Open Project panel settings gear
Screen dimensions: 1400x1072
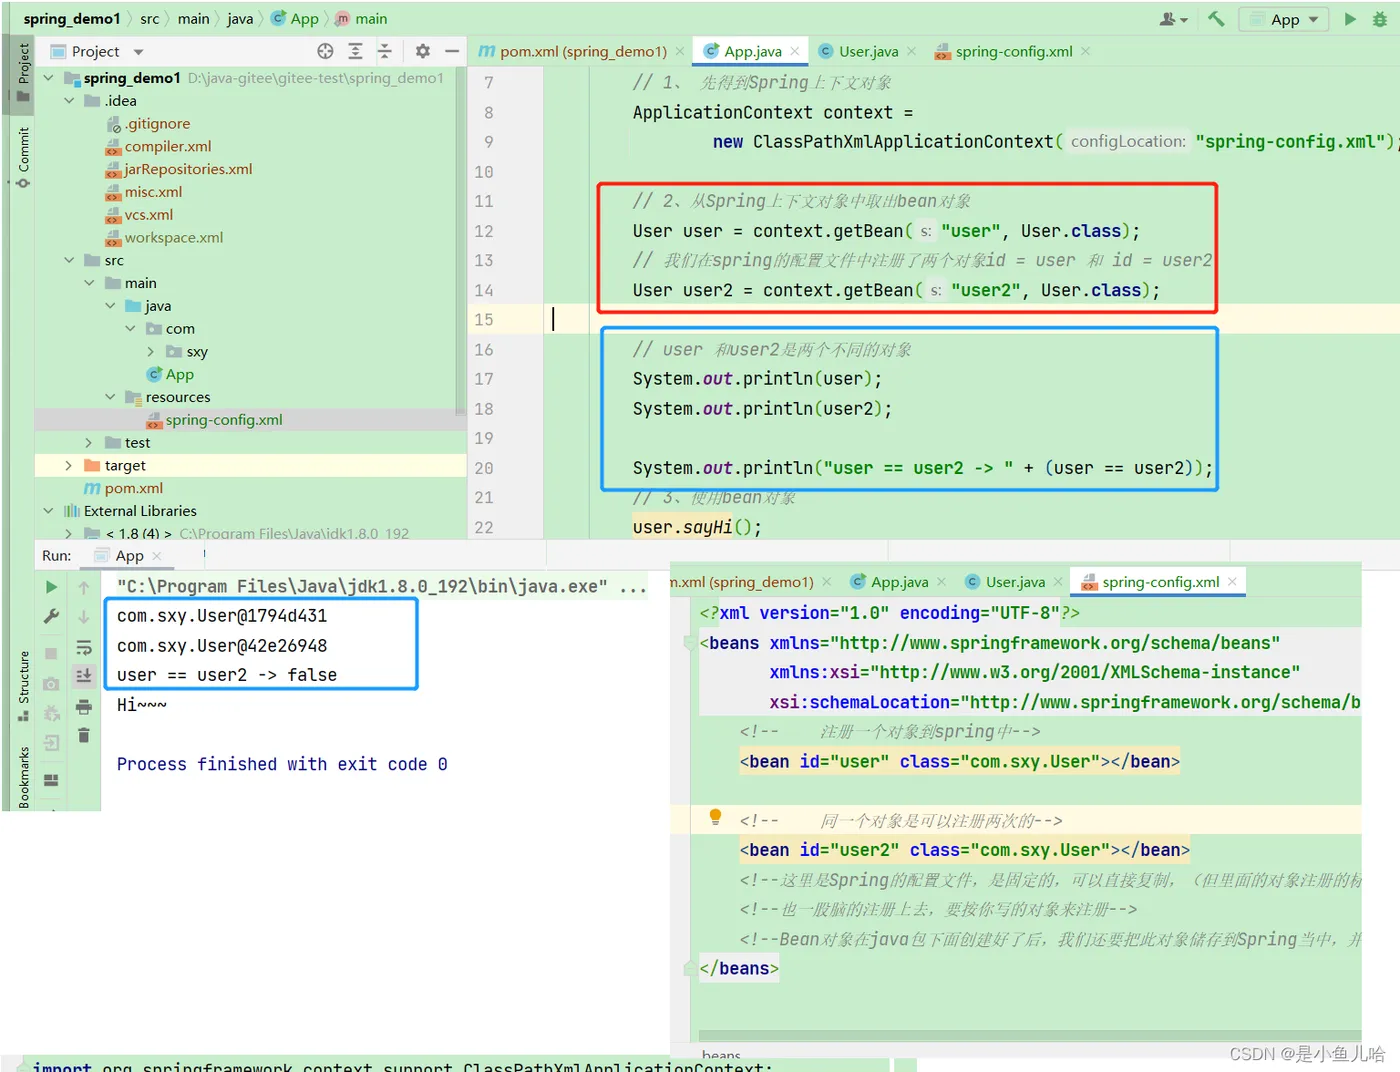[422, 51]
